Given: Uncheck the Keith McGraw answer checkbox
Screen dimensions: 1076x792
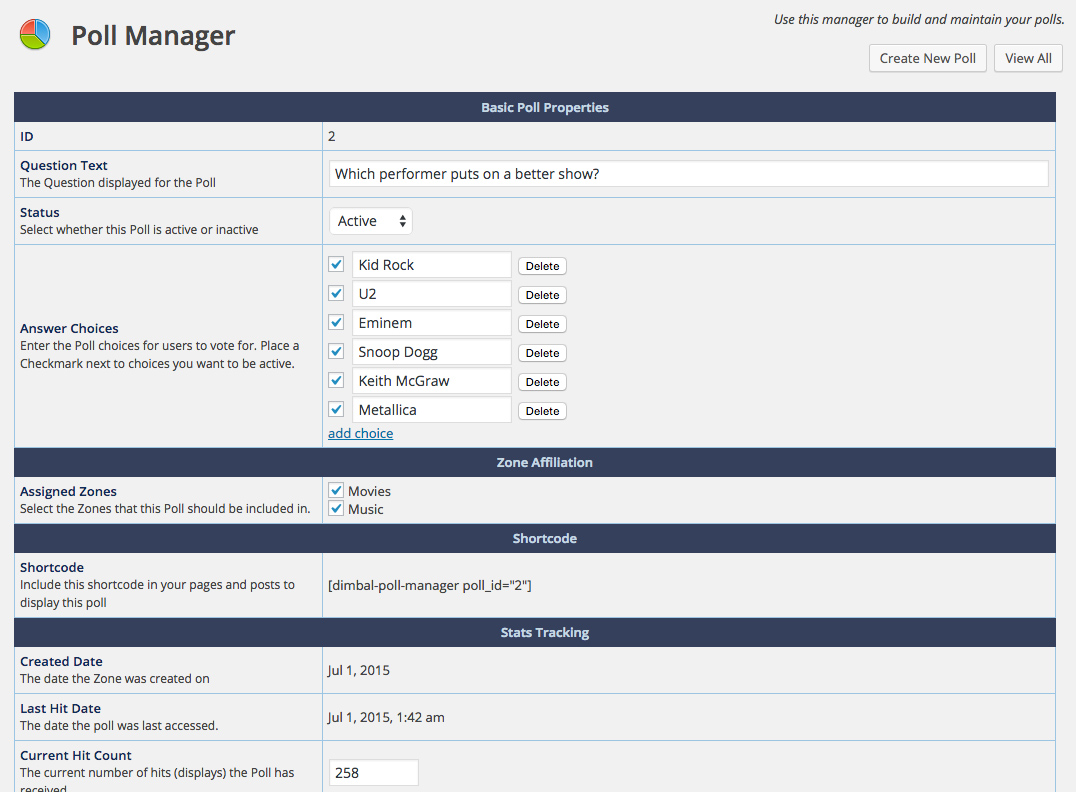Looking at the screenshot, I should [336, 380].
